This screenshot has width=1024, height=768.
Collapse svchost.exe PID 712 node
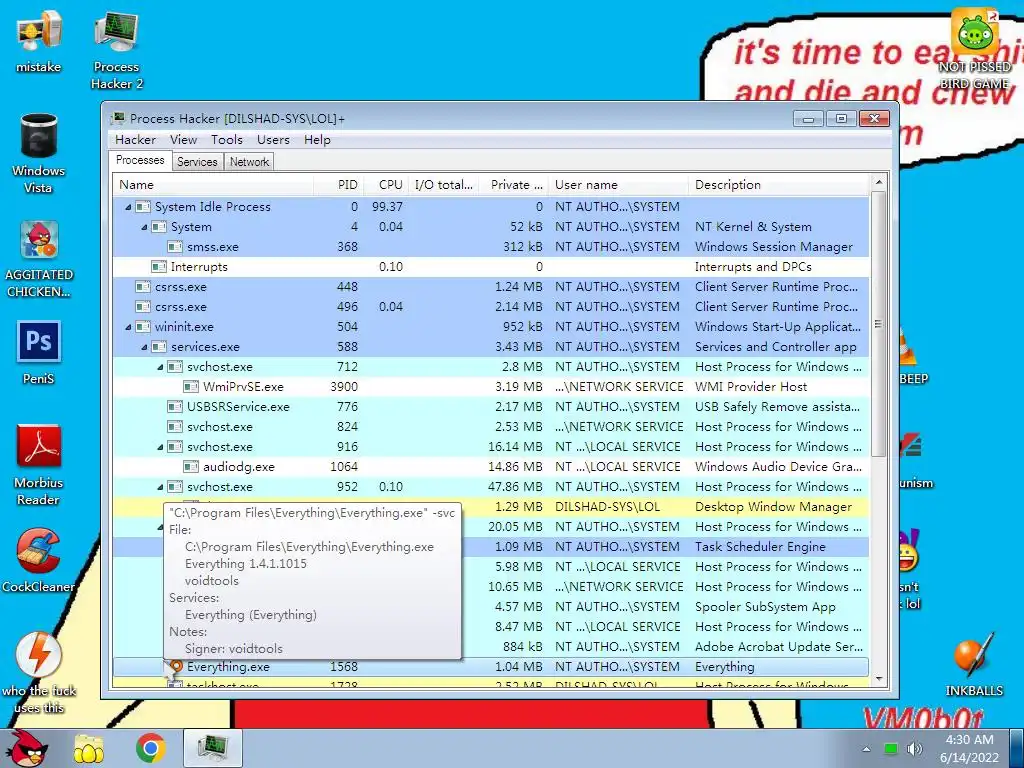point(160,367)
